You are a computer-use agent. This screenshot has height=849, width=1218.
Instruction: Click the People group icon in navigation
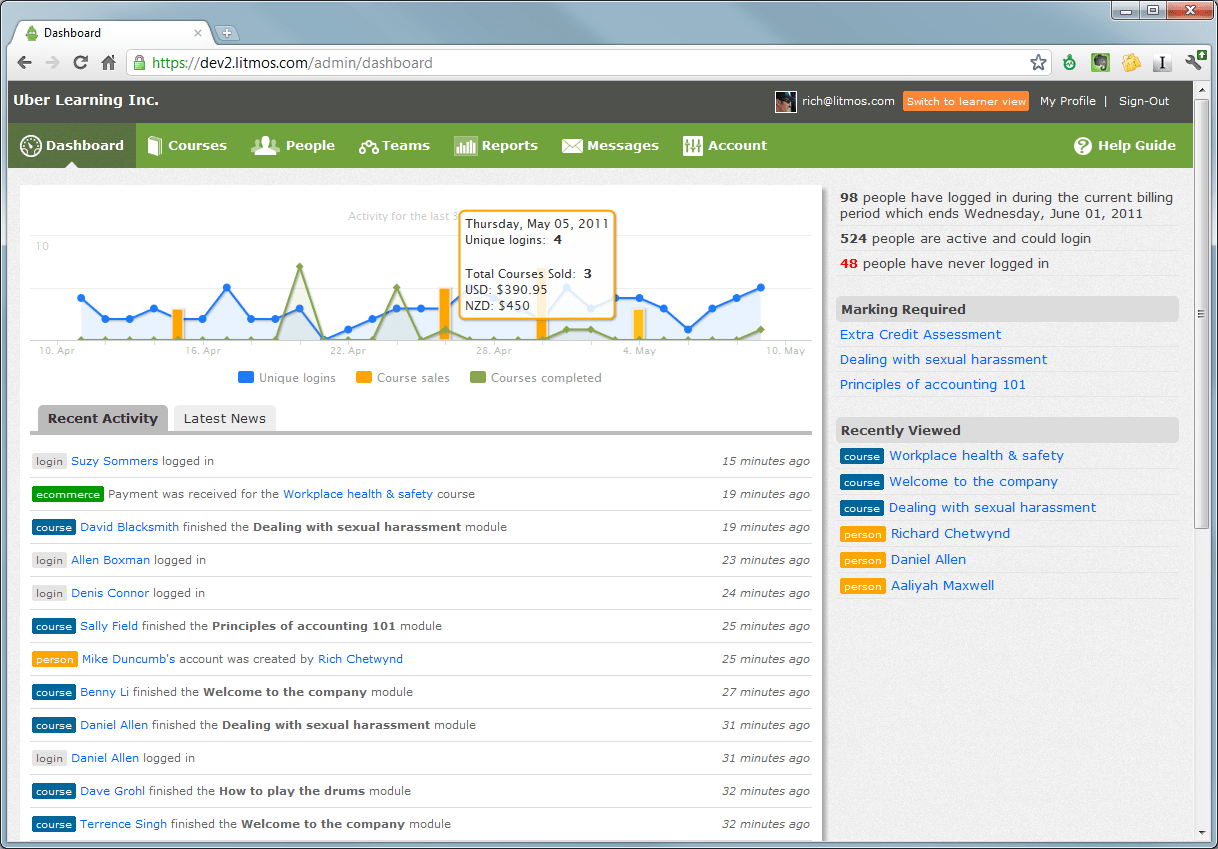coord(265,146)
